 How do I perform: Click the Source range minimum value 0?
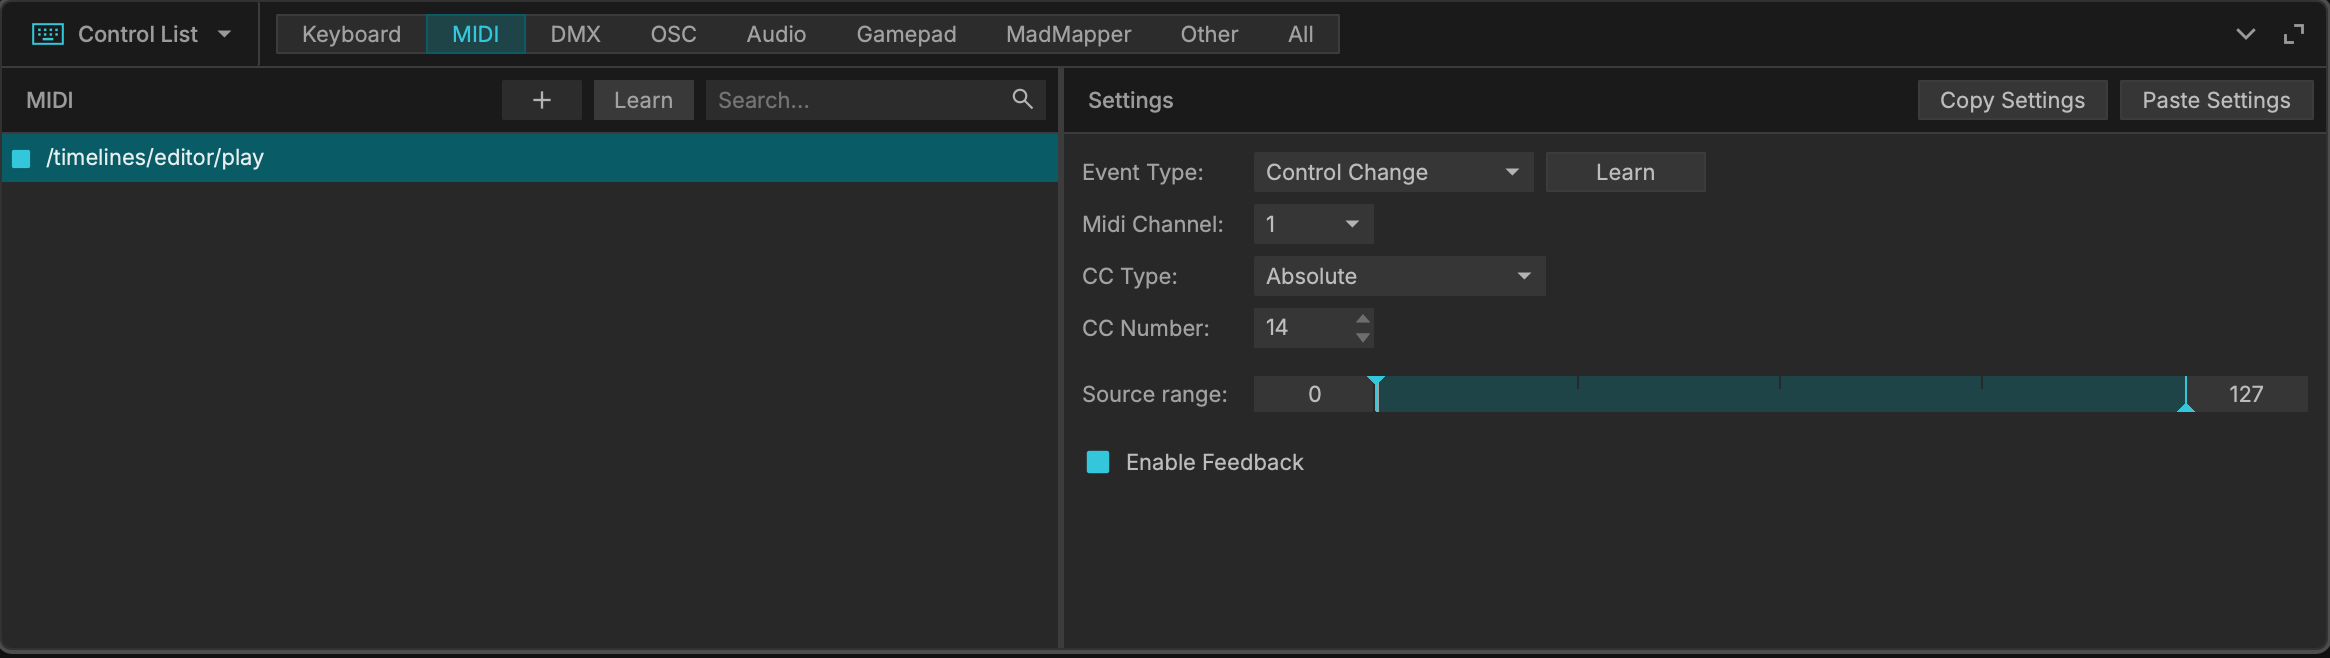click(1314, 394)
